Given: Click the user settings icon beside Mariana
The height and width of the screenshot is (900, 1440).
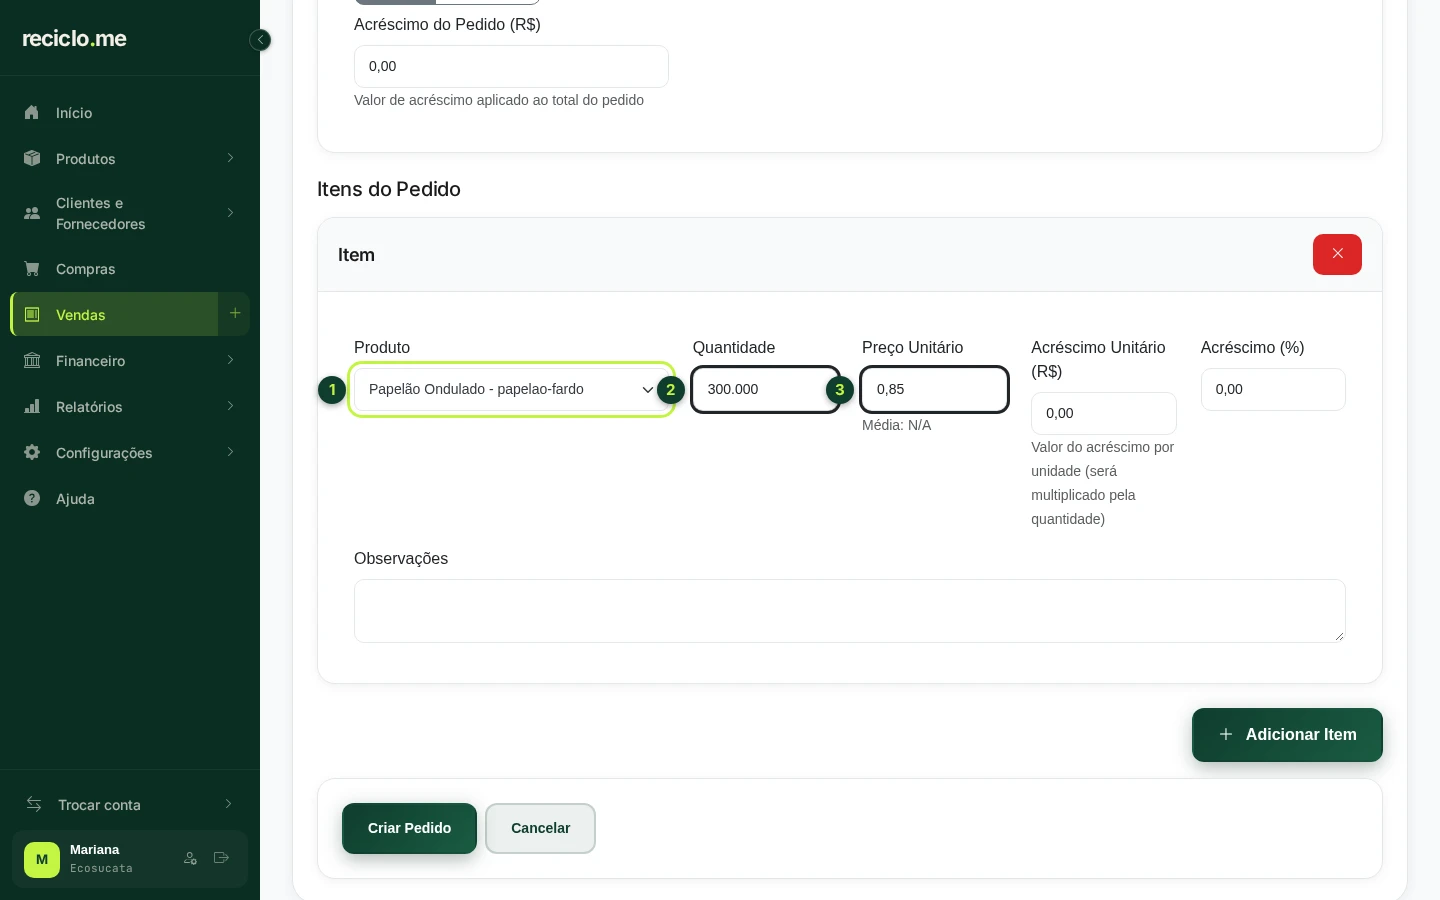Looking at the screenshot, I should 191,858.
